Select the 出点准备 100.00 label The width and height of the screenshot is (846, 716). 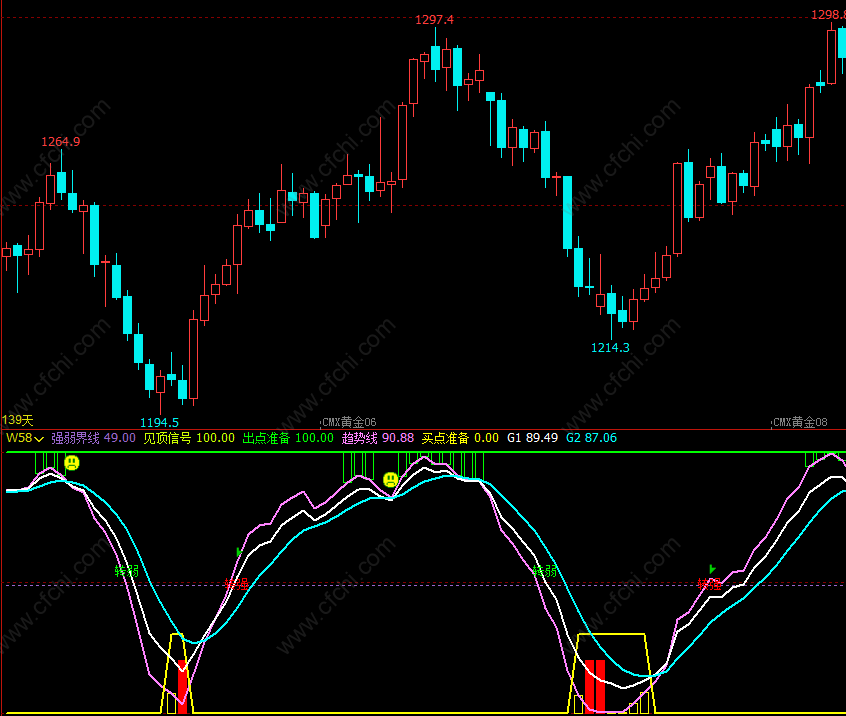pyautogui.click(x=288, y=438)
